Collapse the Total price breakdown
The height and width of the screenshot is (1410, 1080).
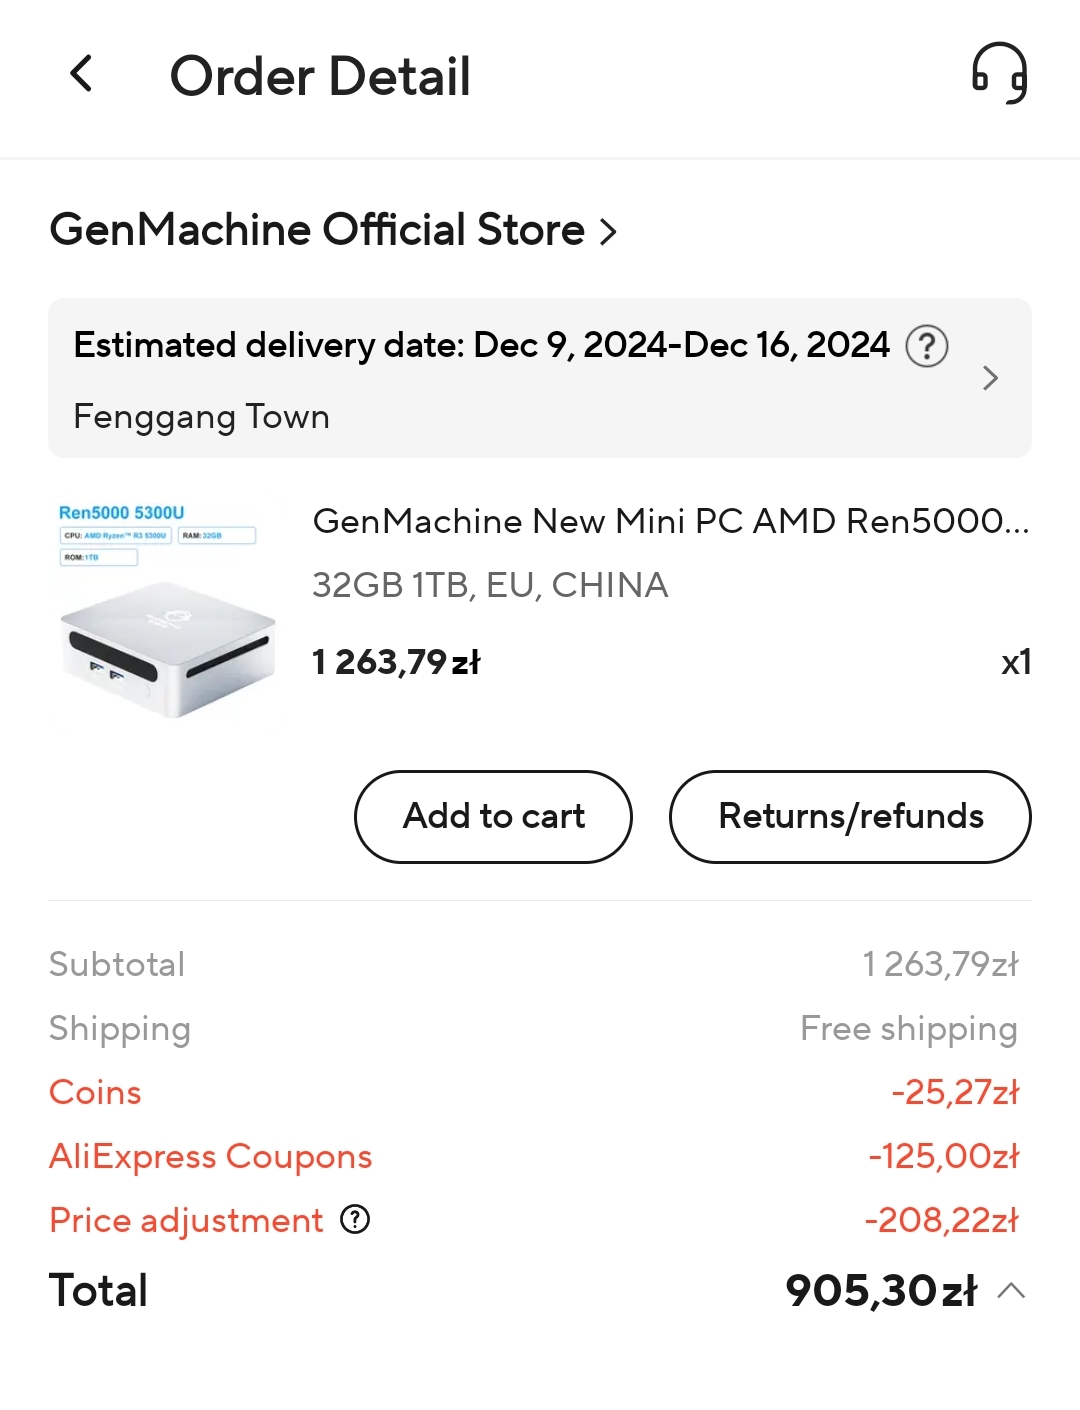[x=1011, y=1290]
